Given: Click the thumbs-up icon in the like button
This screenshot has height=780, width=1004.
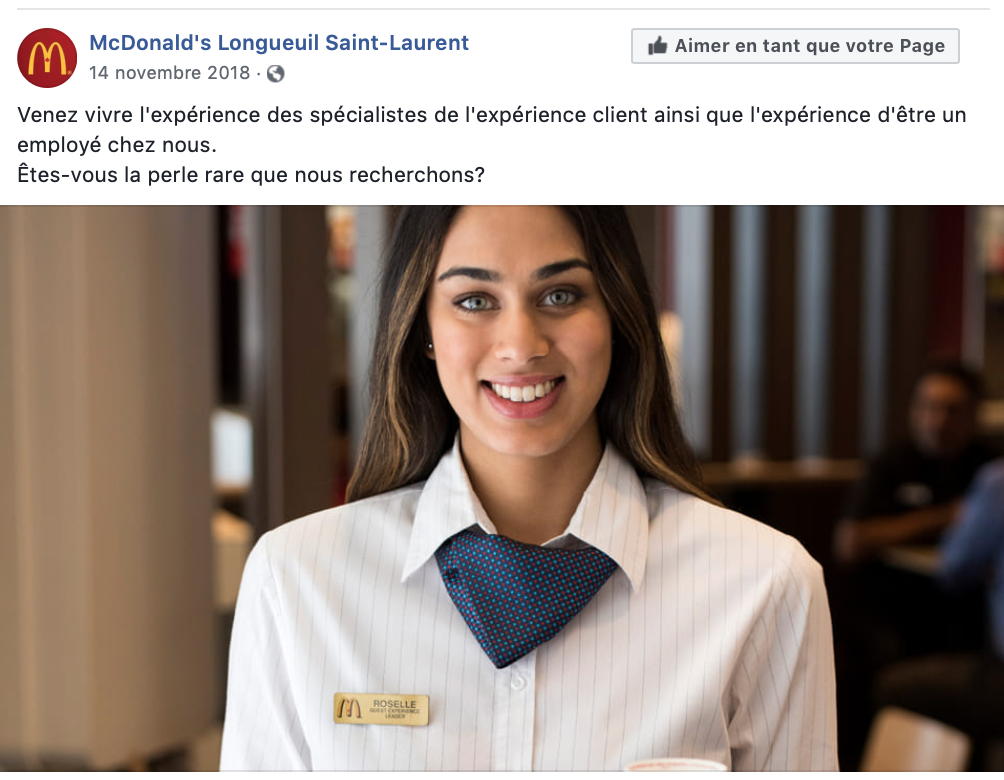Looking at the screenshot, I should 658,45.
